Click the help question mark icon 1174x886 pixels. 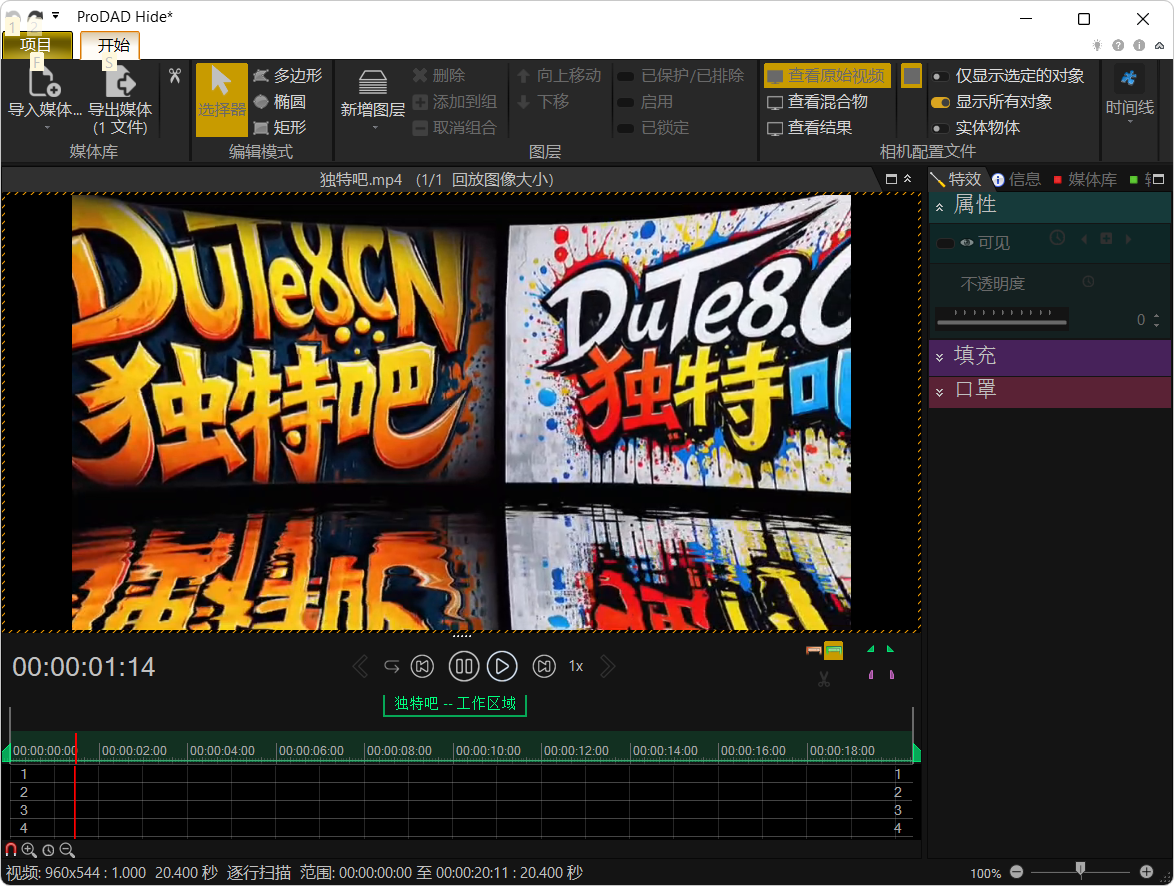1118,45
